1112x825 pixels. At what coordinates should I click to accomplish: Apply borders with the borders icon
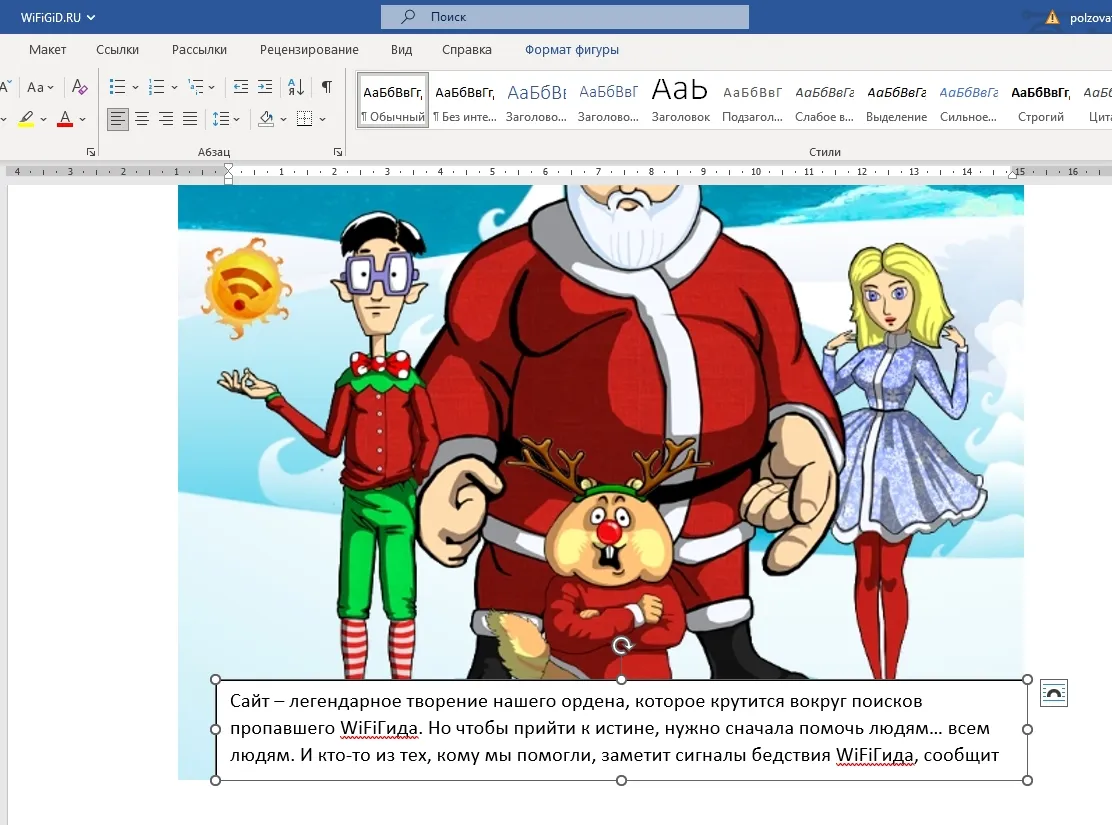point(304,118)
